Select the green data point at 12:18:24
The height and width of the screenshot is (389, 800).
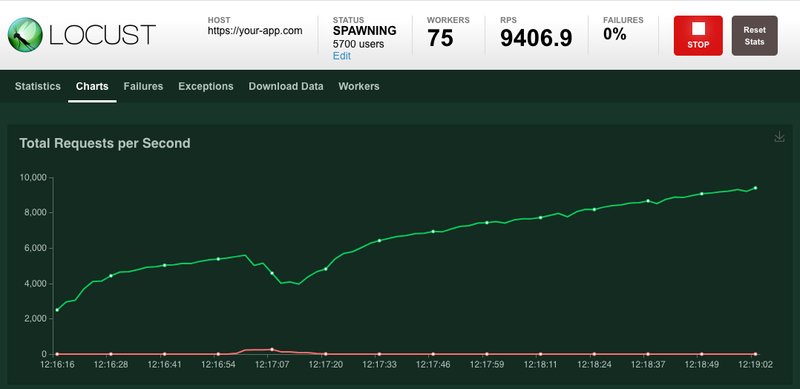[x=594, y=209]
